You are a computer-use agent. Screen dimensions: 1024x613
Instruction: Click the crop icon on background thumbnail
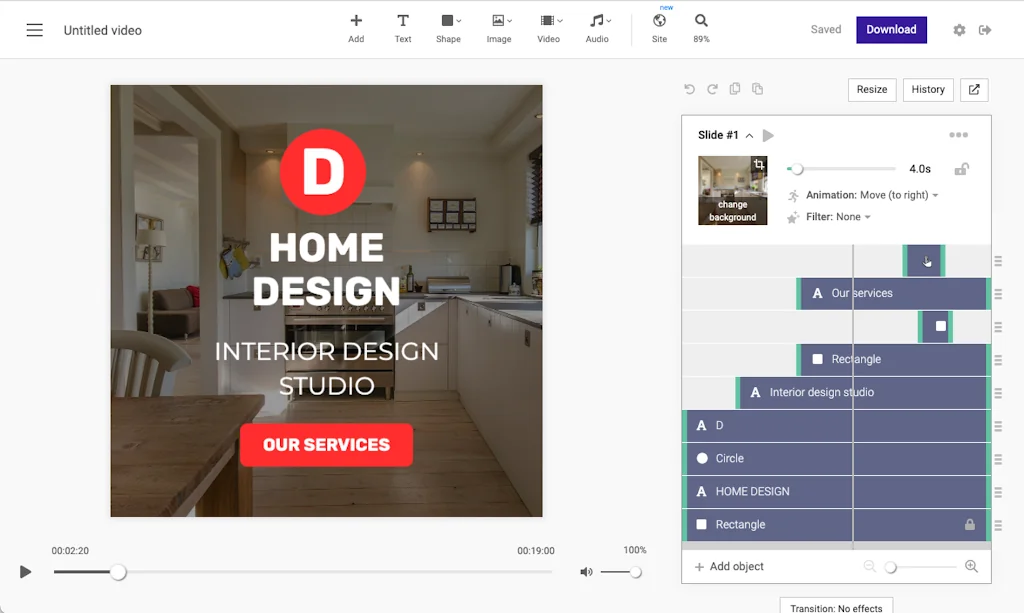(759, 165)
